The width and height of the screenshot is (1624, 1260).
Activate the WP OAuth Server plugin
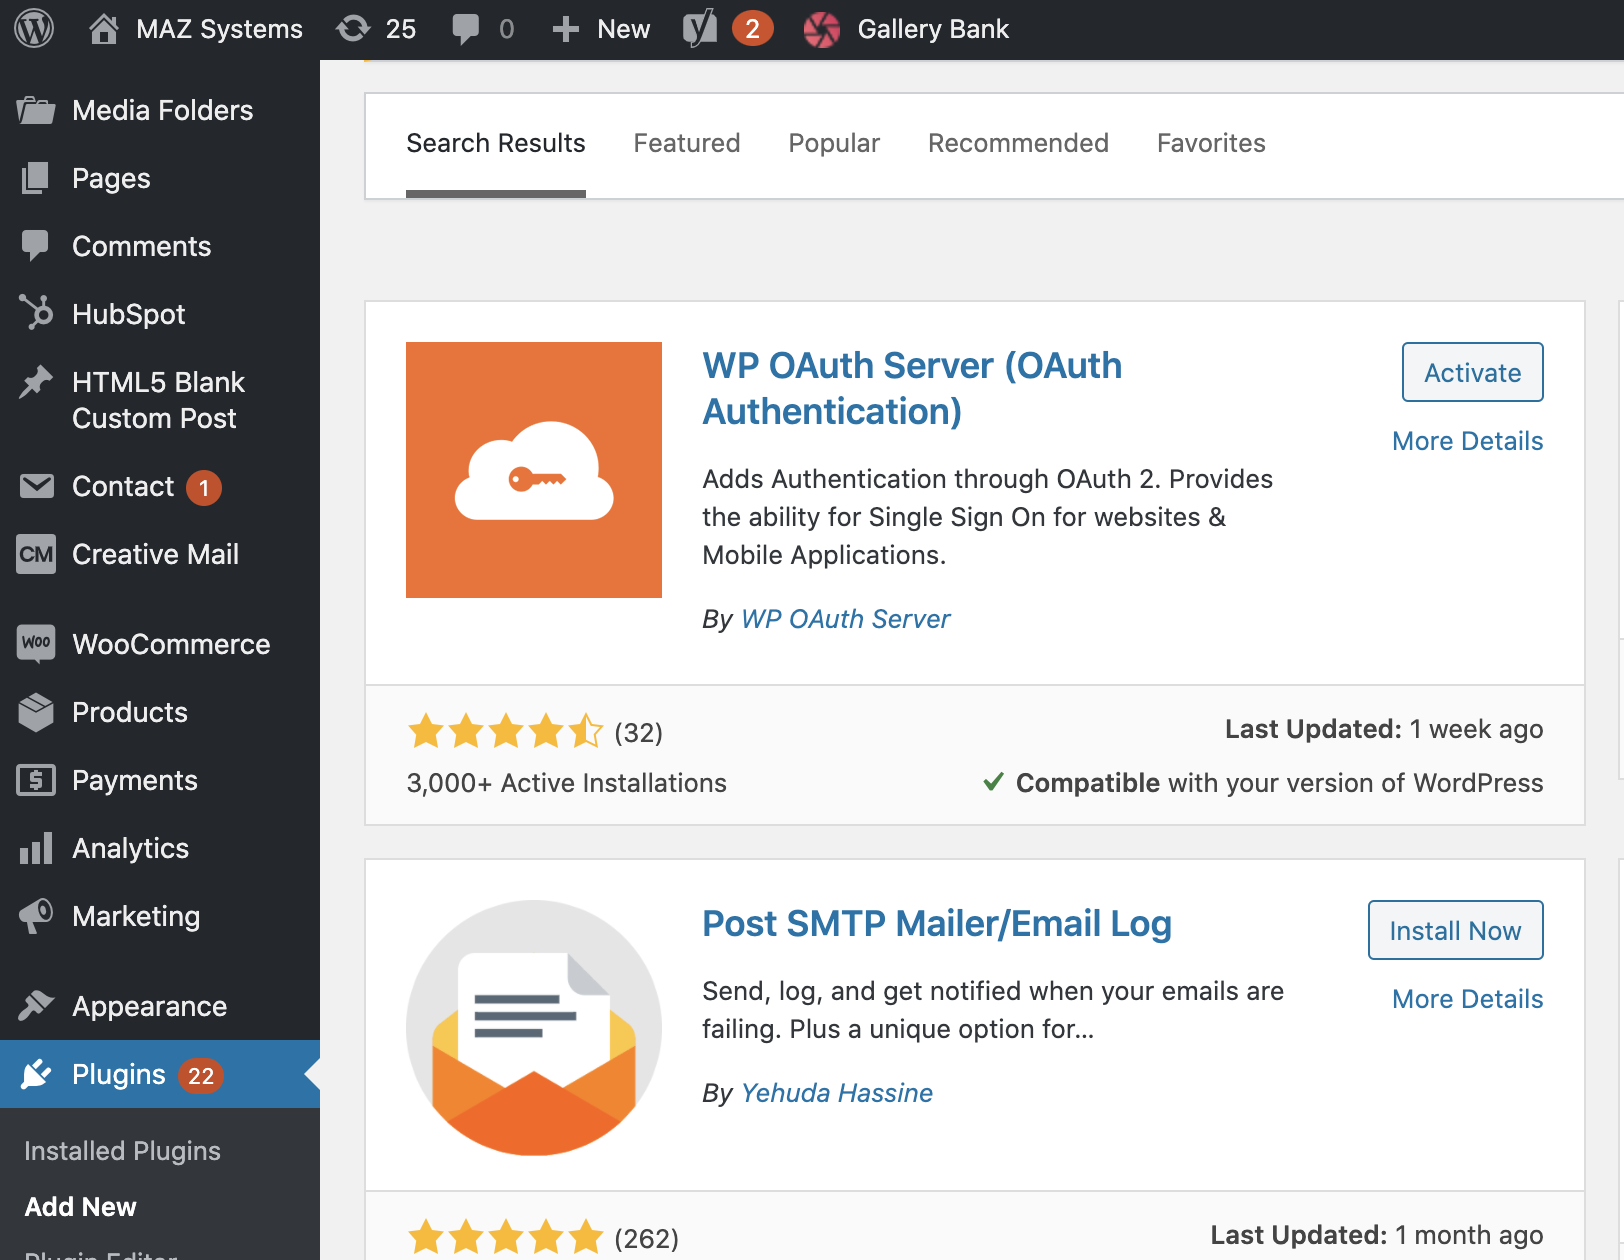pyautogui.click(x=1472, y=372)
